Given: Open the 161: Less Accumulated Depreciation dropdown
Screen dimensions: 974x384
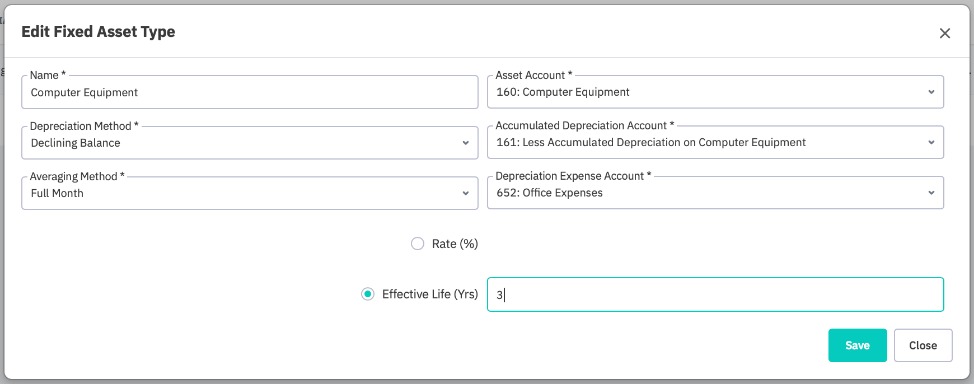Looking at the screenshot, I should click(x=715, y=142).
